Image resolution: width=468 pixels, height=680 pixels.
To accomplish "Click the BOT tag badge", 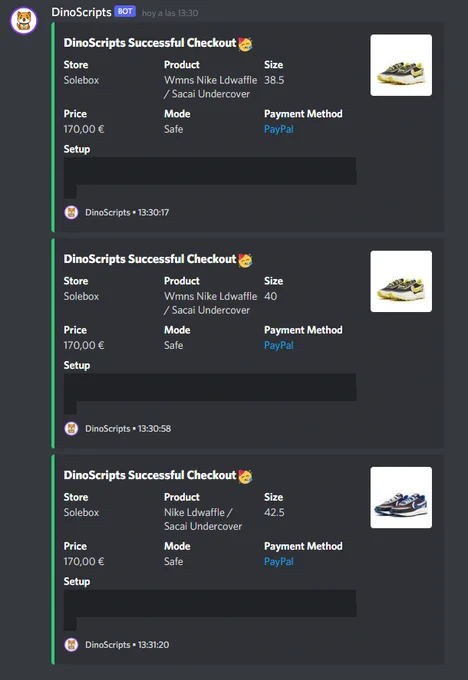I will [125, 11].
